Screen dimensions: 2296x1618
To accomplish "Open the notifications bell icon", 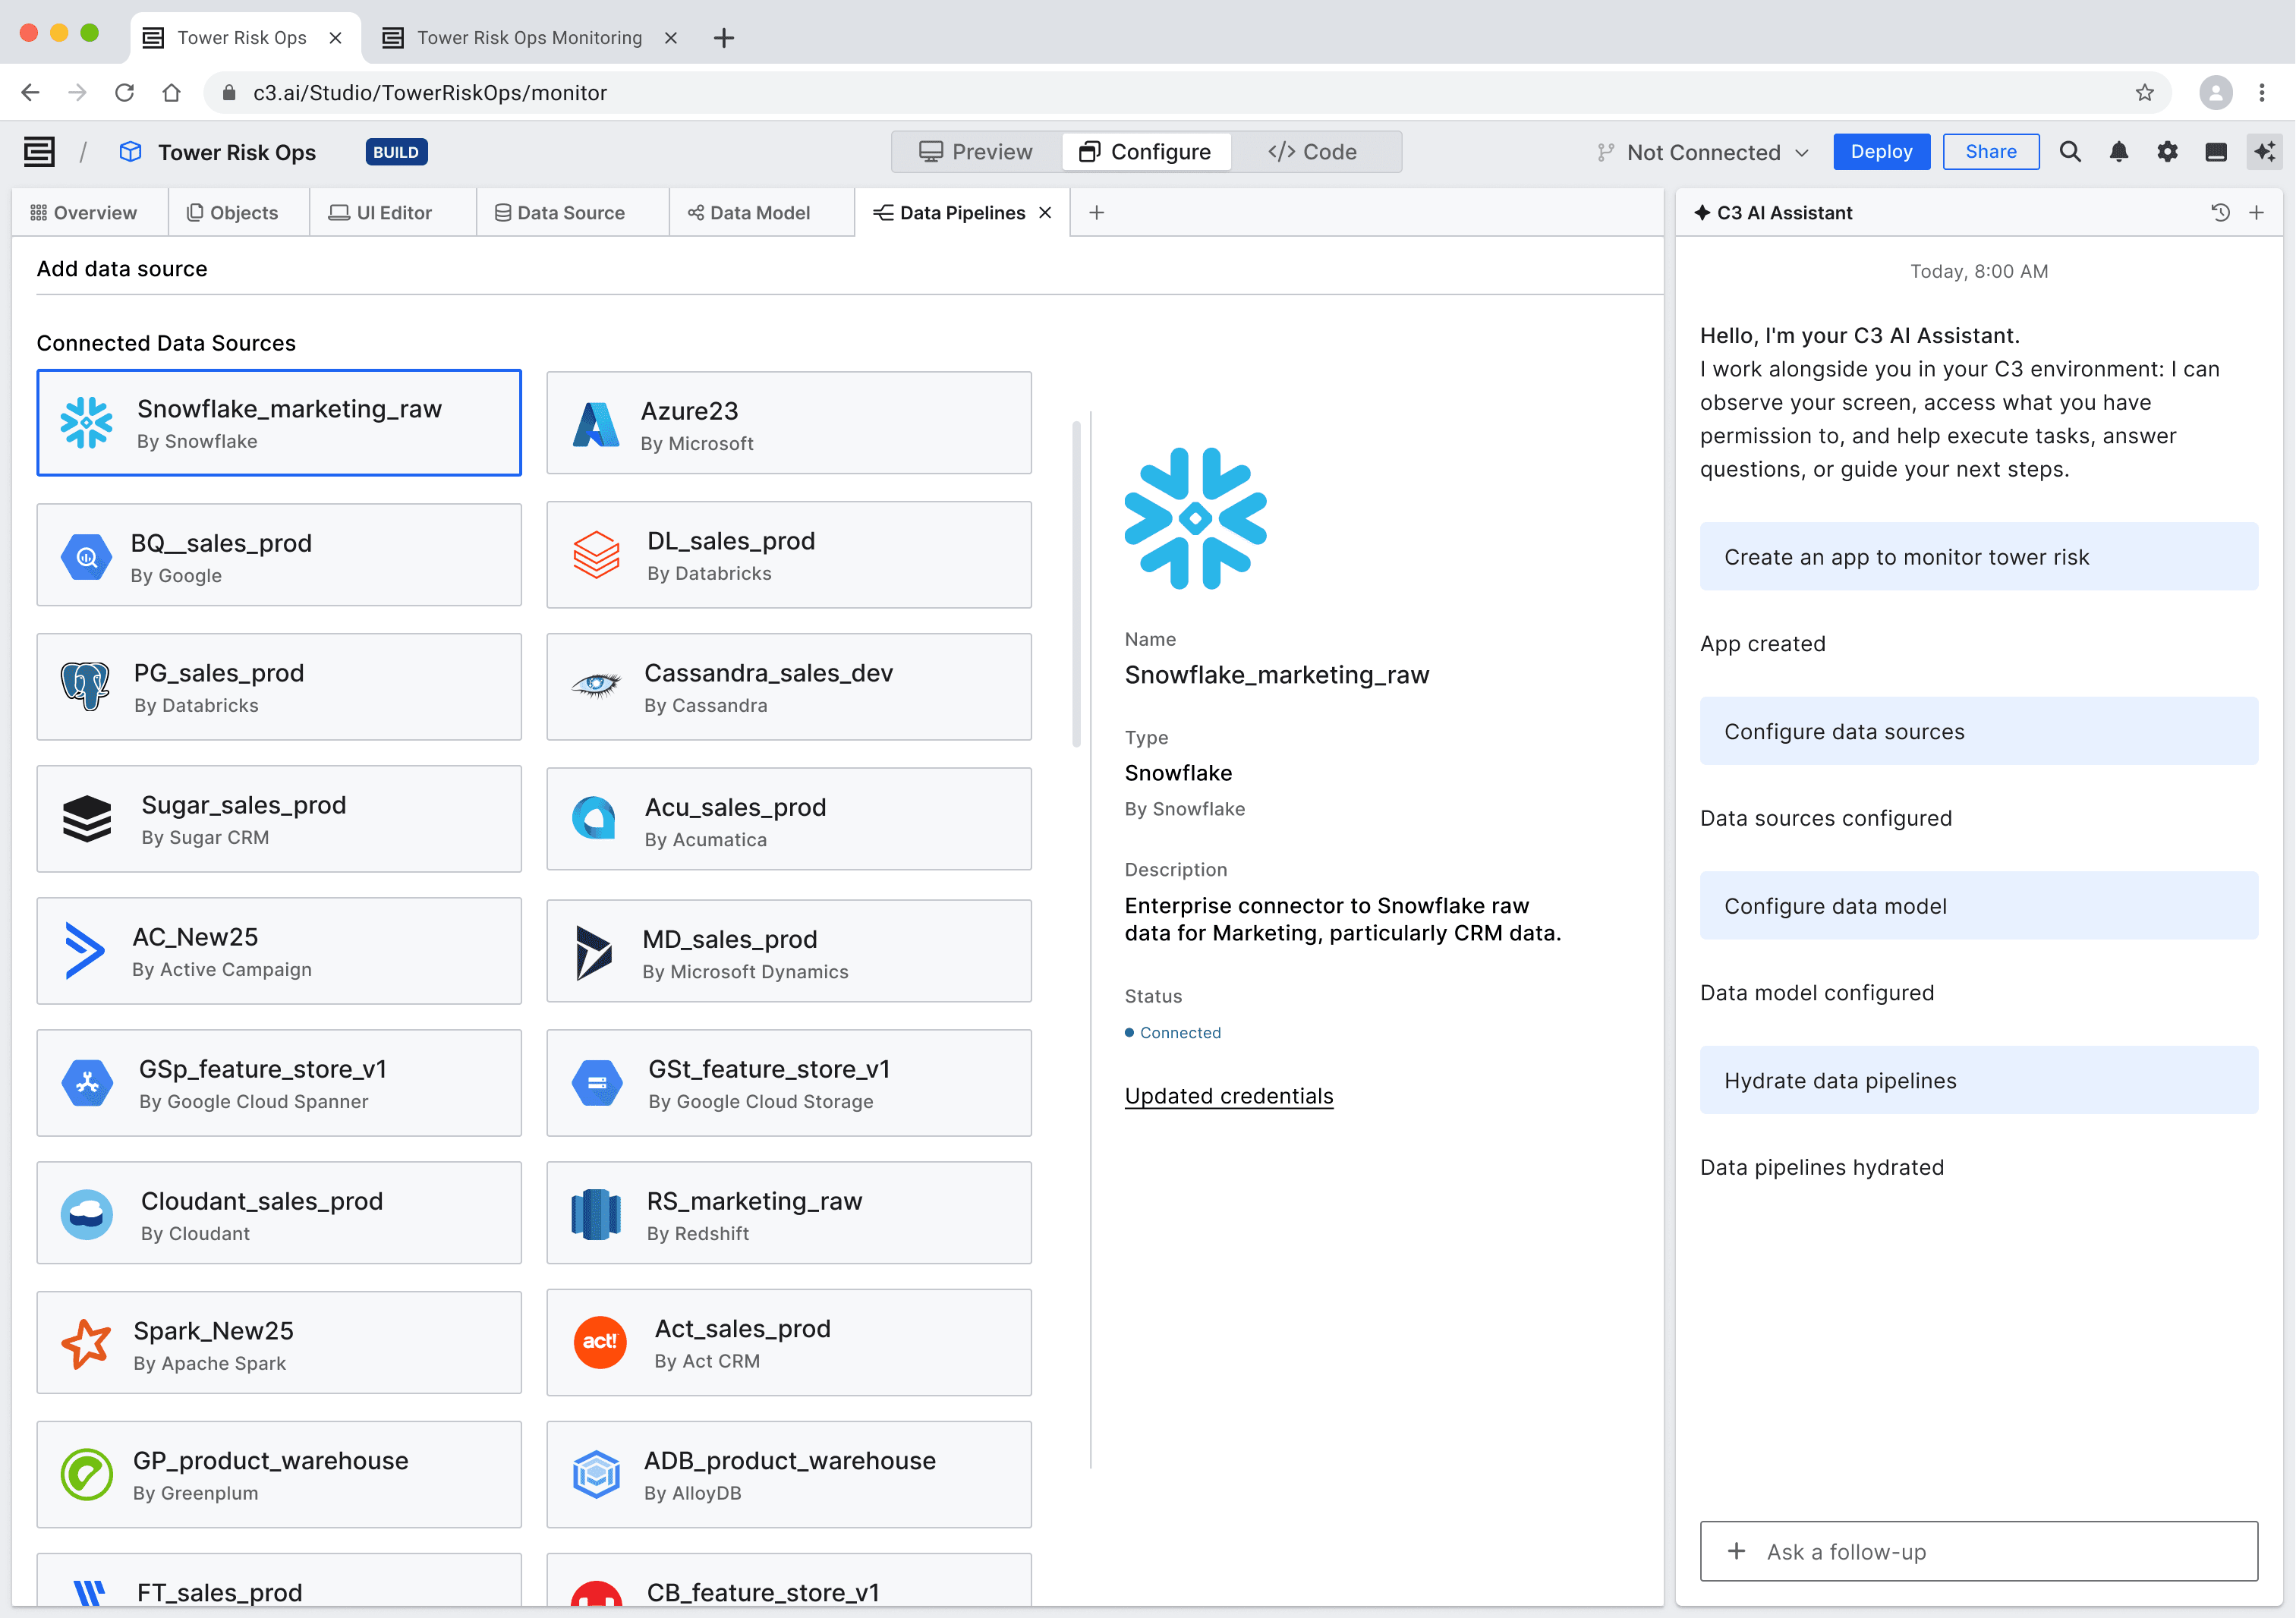I will pyautogui.click(x=2118, y=152).
